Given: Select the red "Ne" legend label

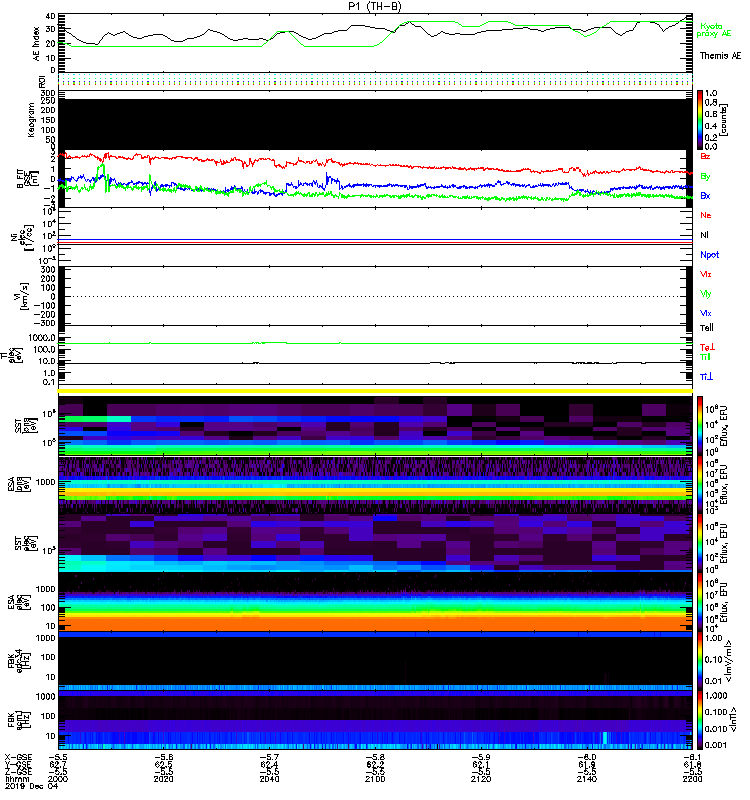Looking at the screenshot, I should (x=705, y=215).
